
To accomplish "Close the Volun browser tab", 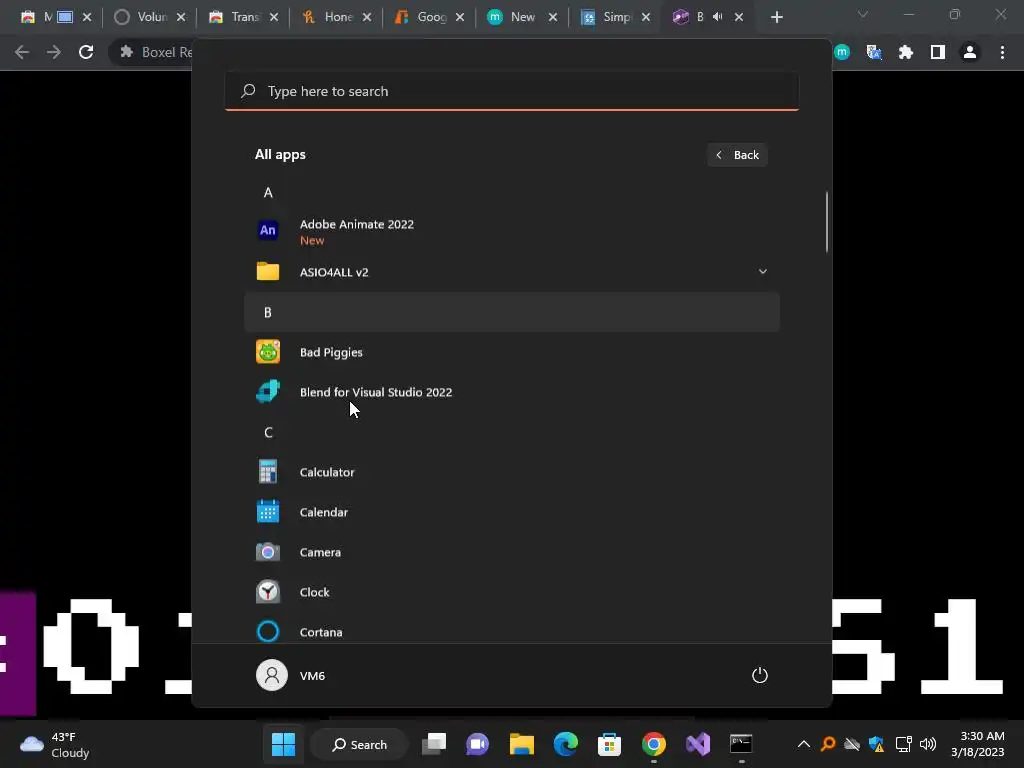I will (181, 17).
